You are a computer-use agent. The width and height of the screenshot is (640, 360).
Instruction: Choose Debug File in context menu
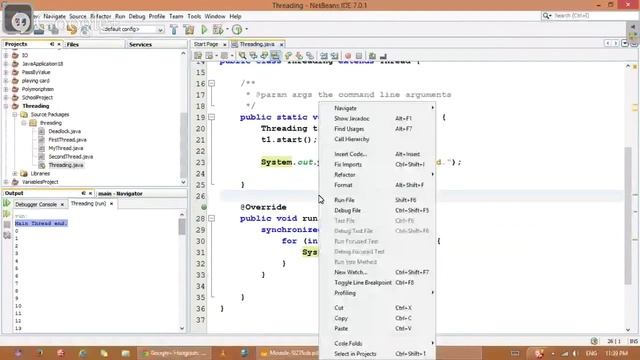point(378,210)
